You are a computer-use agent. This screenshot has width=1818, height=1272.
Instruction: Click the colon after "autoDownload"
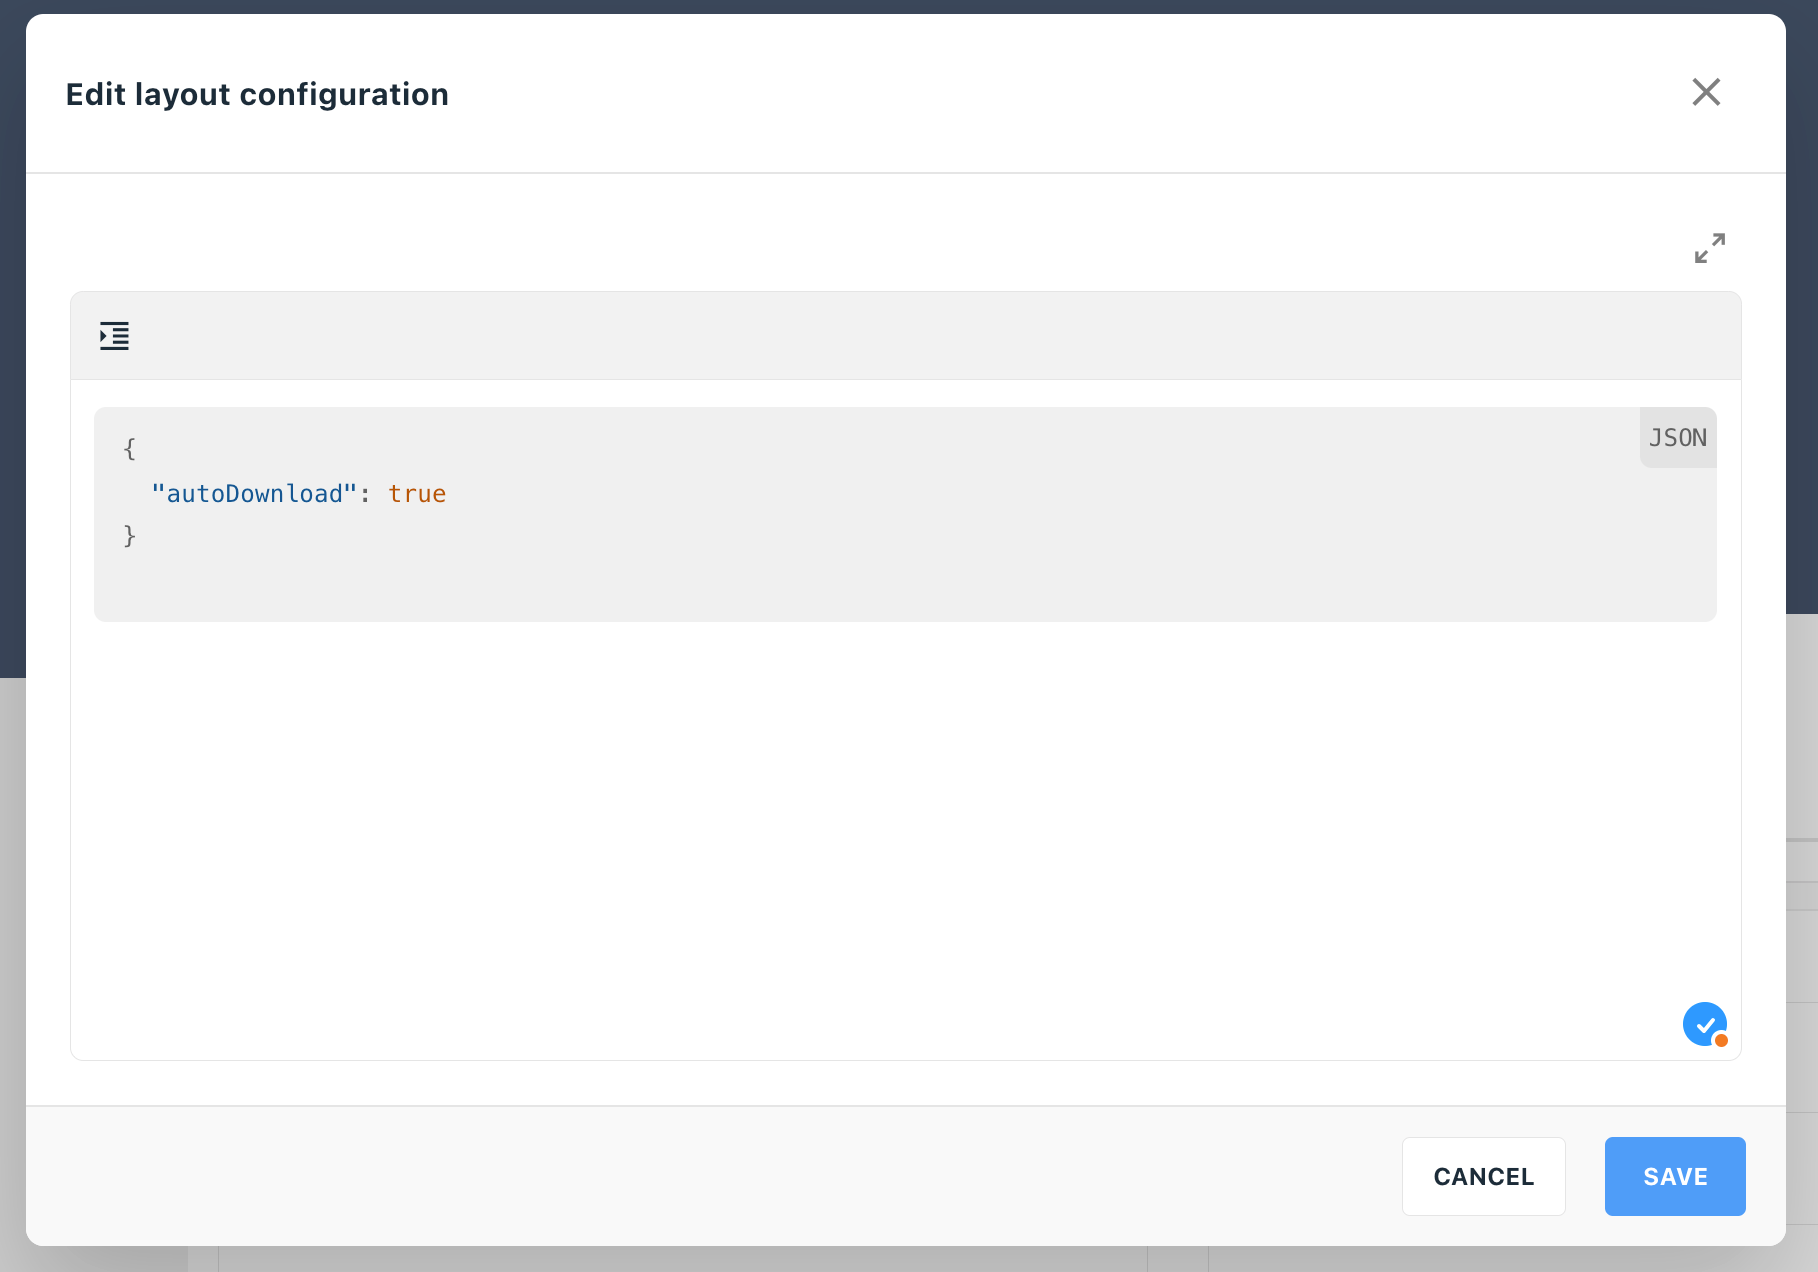[365, 494]
